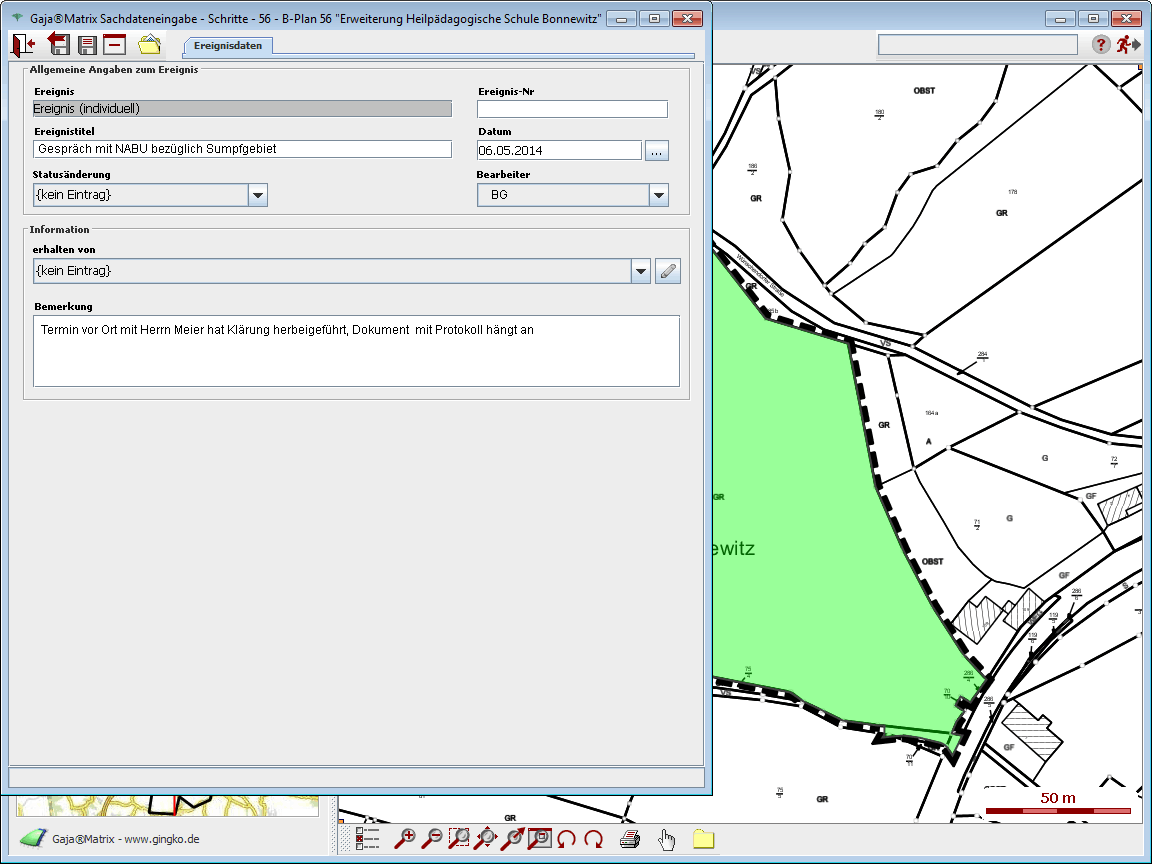Click the red minus window icon

coord(115,44)
